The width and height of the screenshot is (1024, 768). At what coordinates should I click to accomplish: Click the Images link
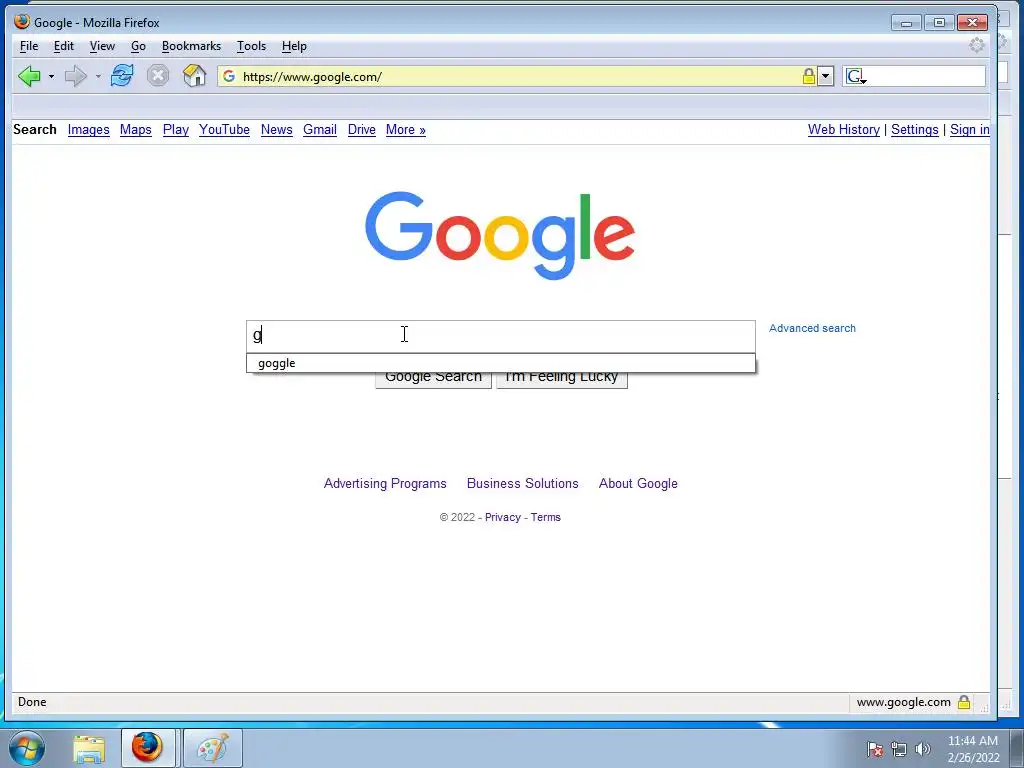(89, 130)
